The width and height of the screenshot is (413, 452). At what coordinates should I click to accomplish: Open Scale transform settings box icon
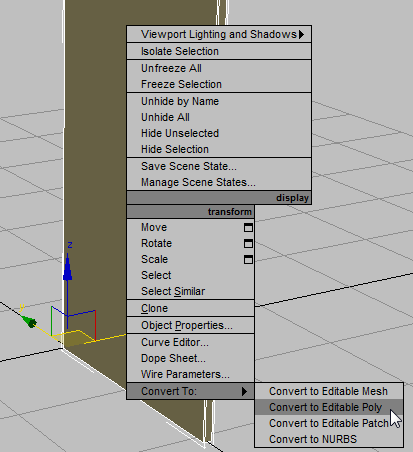248,260
